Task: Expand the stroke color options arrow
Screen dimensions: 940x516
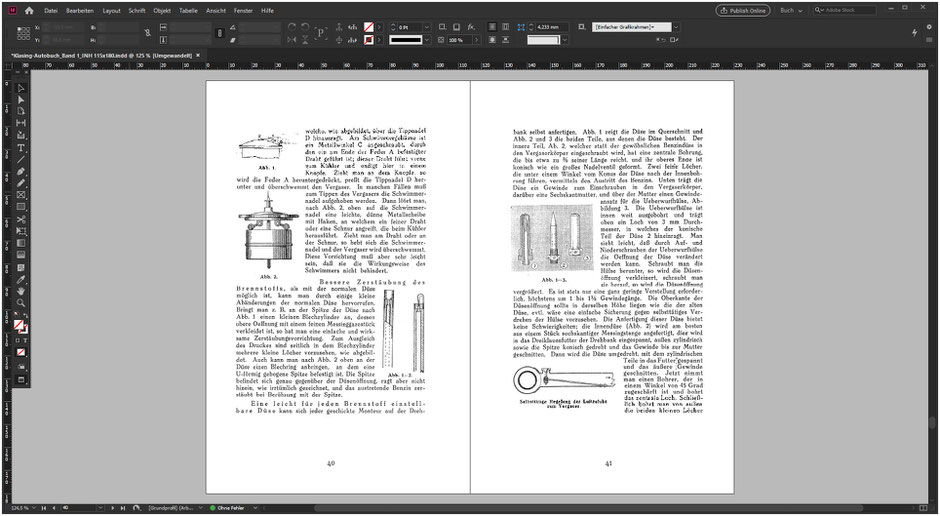Action: (x=379, y=40)
